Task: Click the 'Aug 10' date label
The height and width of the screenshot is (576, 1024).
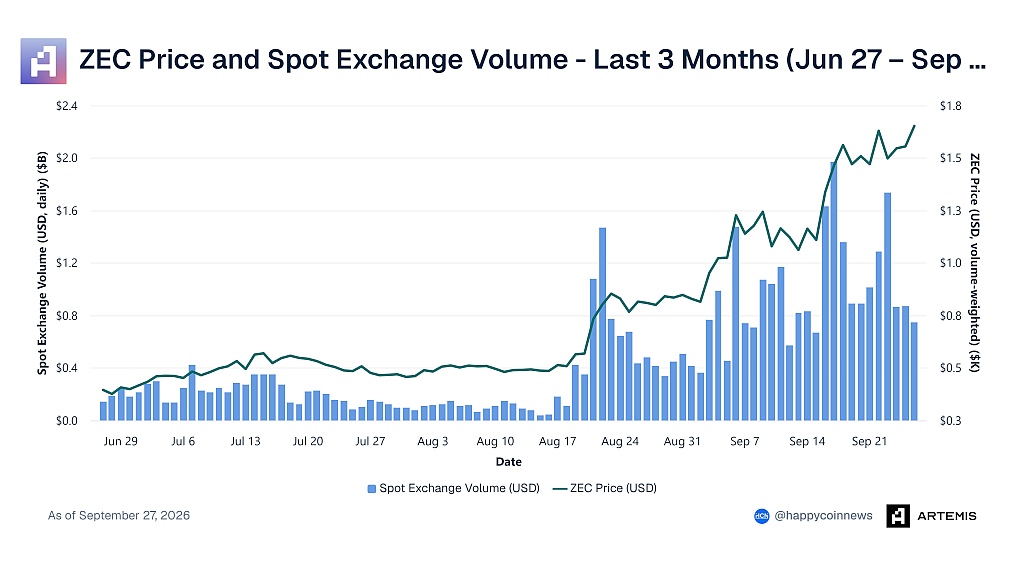Action: [495, 441]
